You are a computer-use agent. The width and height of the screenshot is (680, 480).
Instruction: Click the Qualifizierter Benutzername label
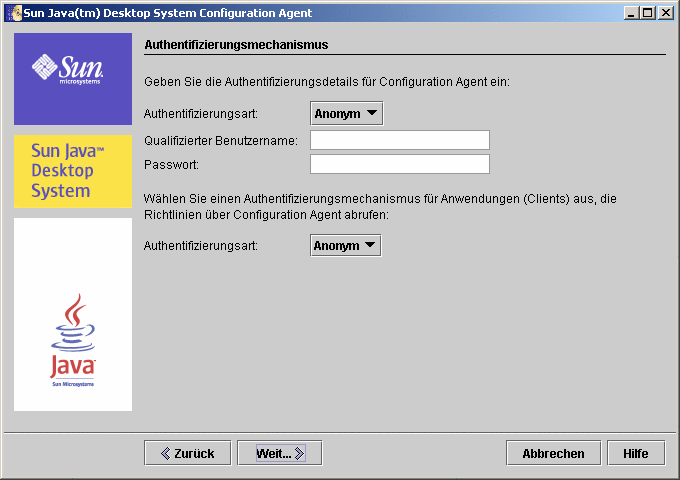tap(221, 140)
